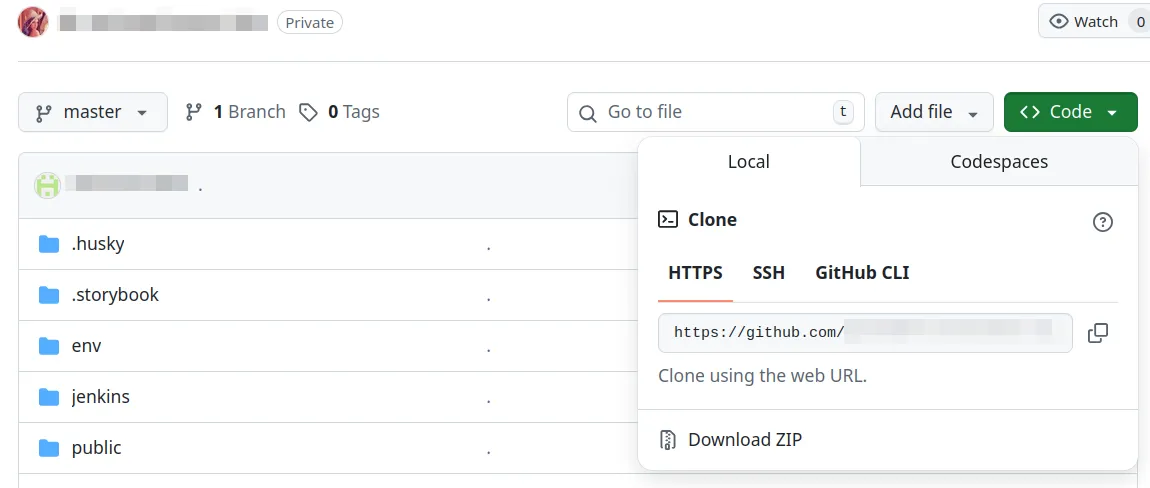Copy the HTTPS clone URL to clipboard
Image resolution: width=1150 pixels, height=488 pixels.
click(1097, 333)
